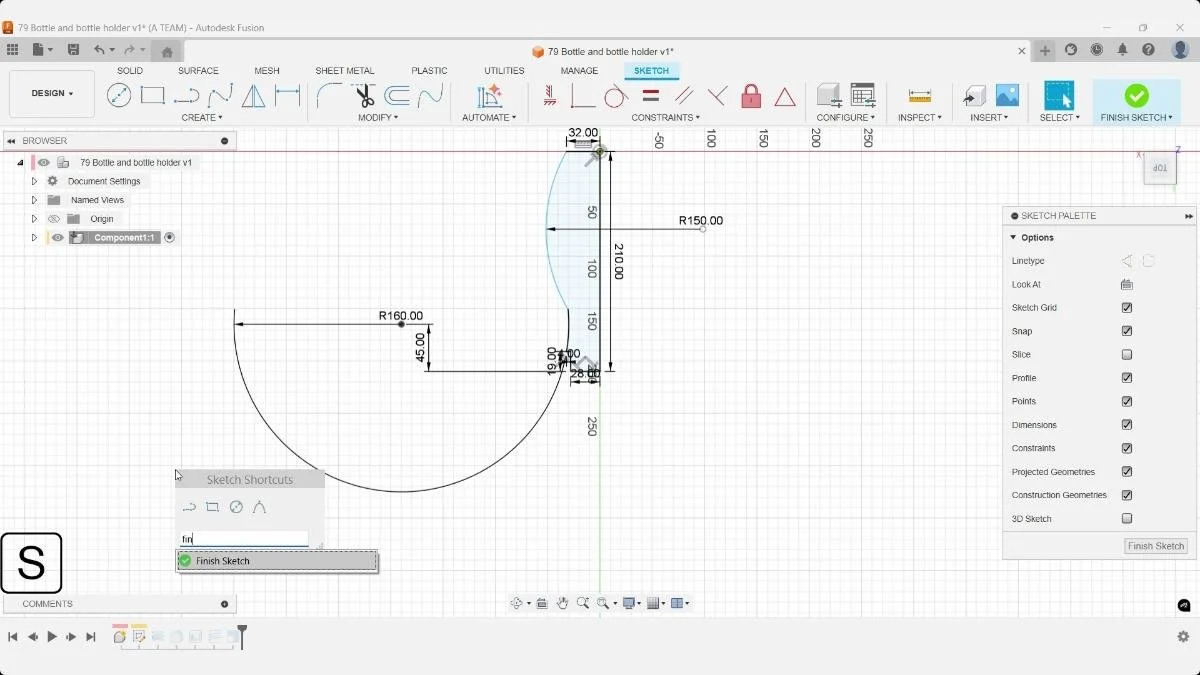This screenshot has width=1200, height=675.
Task: Click the Save icon
Action: coord(73,50)
